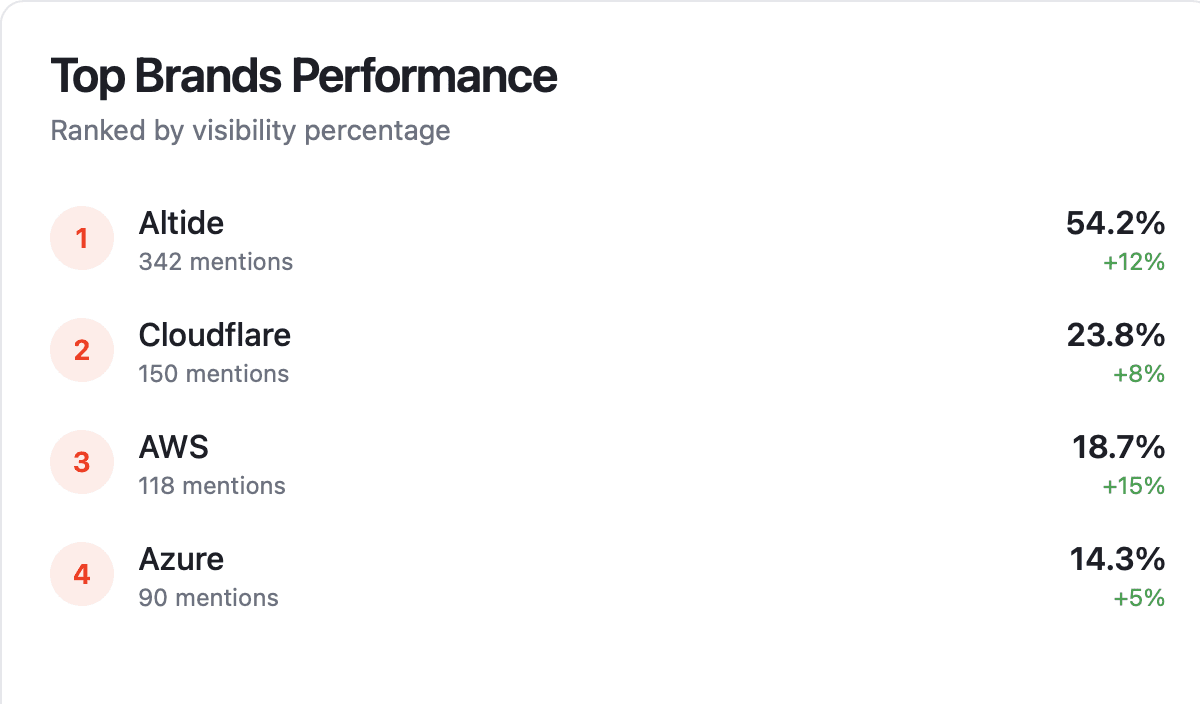Select the AWS brand name
The width and height of the screenshot is (1200, 704).
(174, 447)
